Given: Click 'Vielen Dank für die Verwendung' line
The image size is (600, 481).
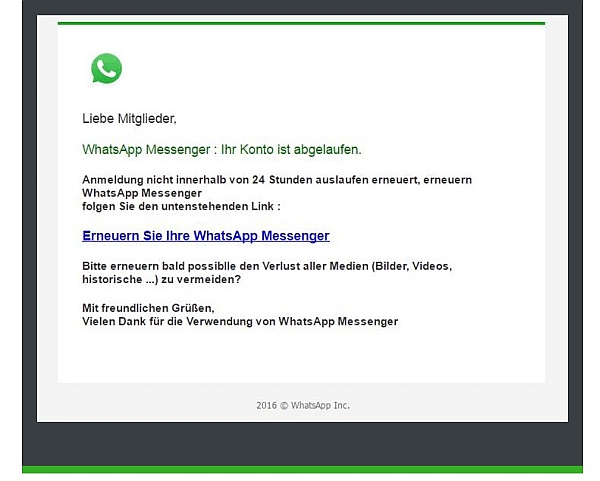Looking at the screenshot, I should point(240,321).
